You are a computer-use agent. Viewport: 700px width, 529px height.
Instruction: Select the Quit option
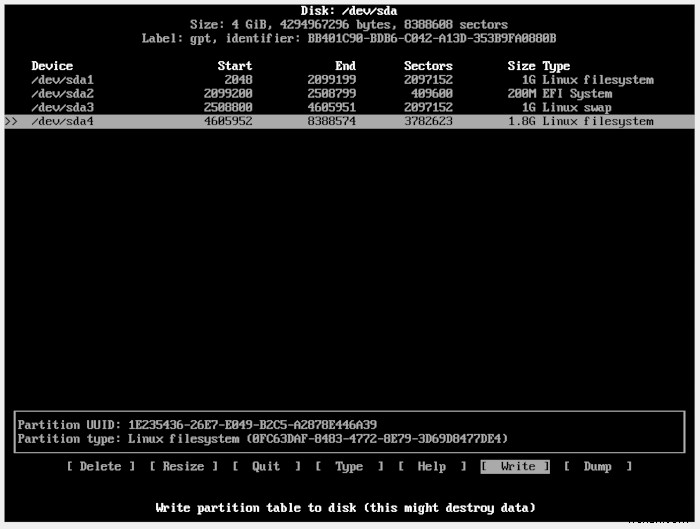[x=266, y=467]
